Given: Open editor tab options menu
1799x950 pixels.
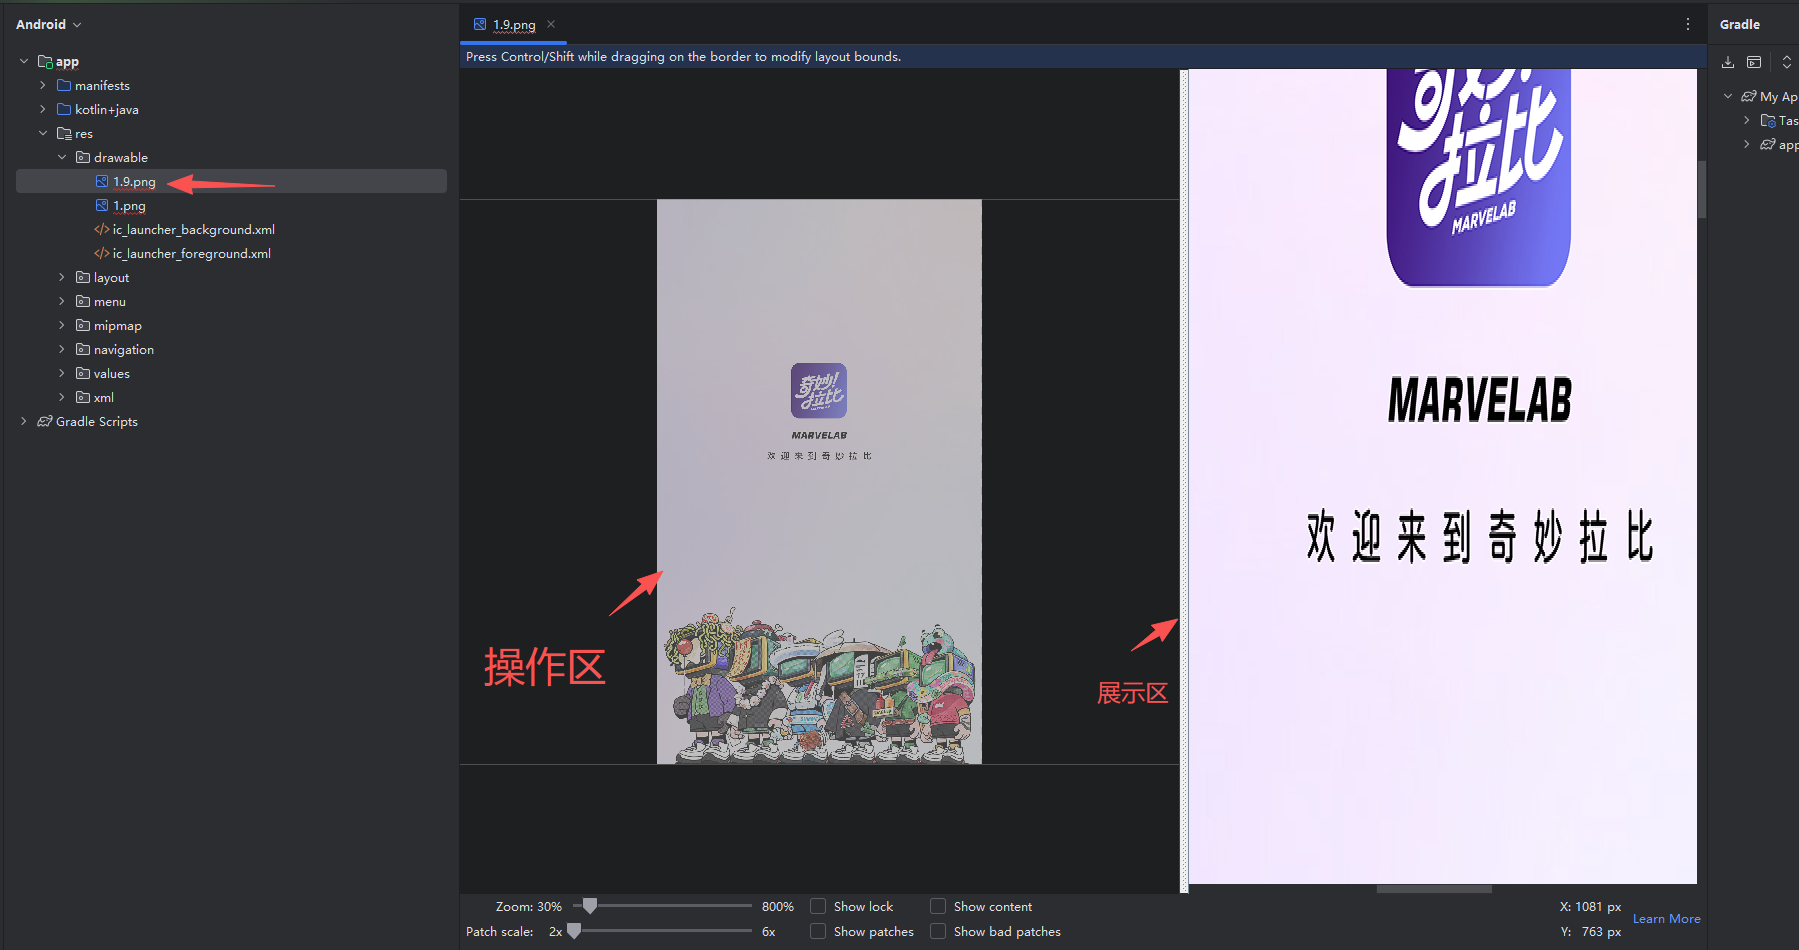Looking at the screenshot, I should click(1688, 24).
